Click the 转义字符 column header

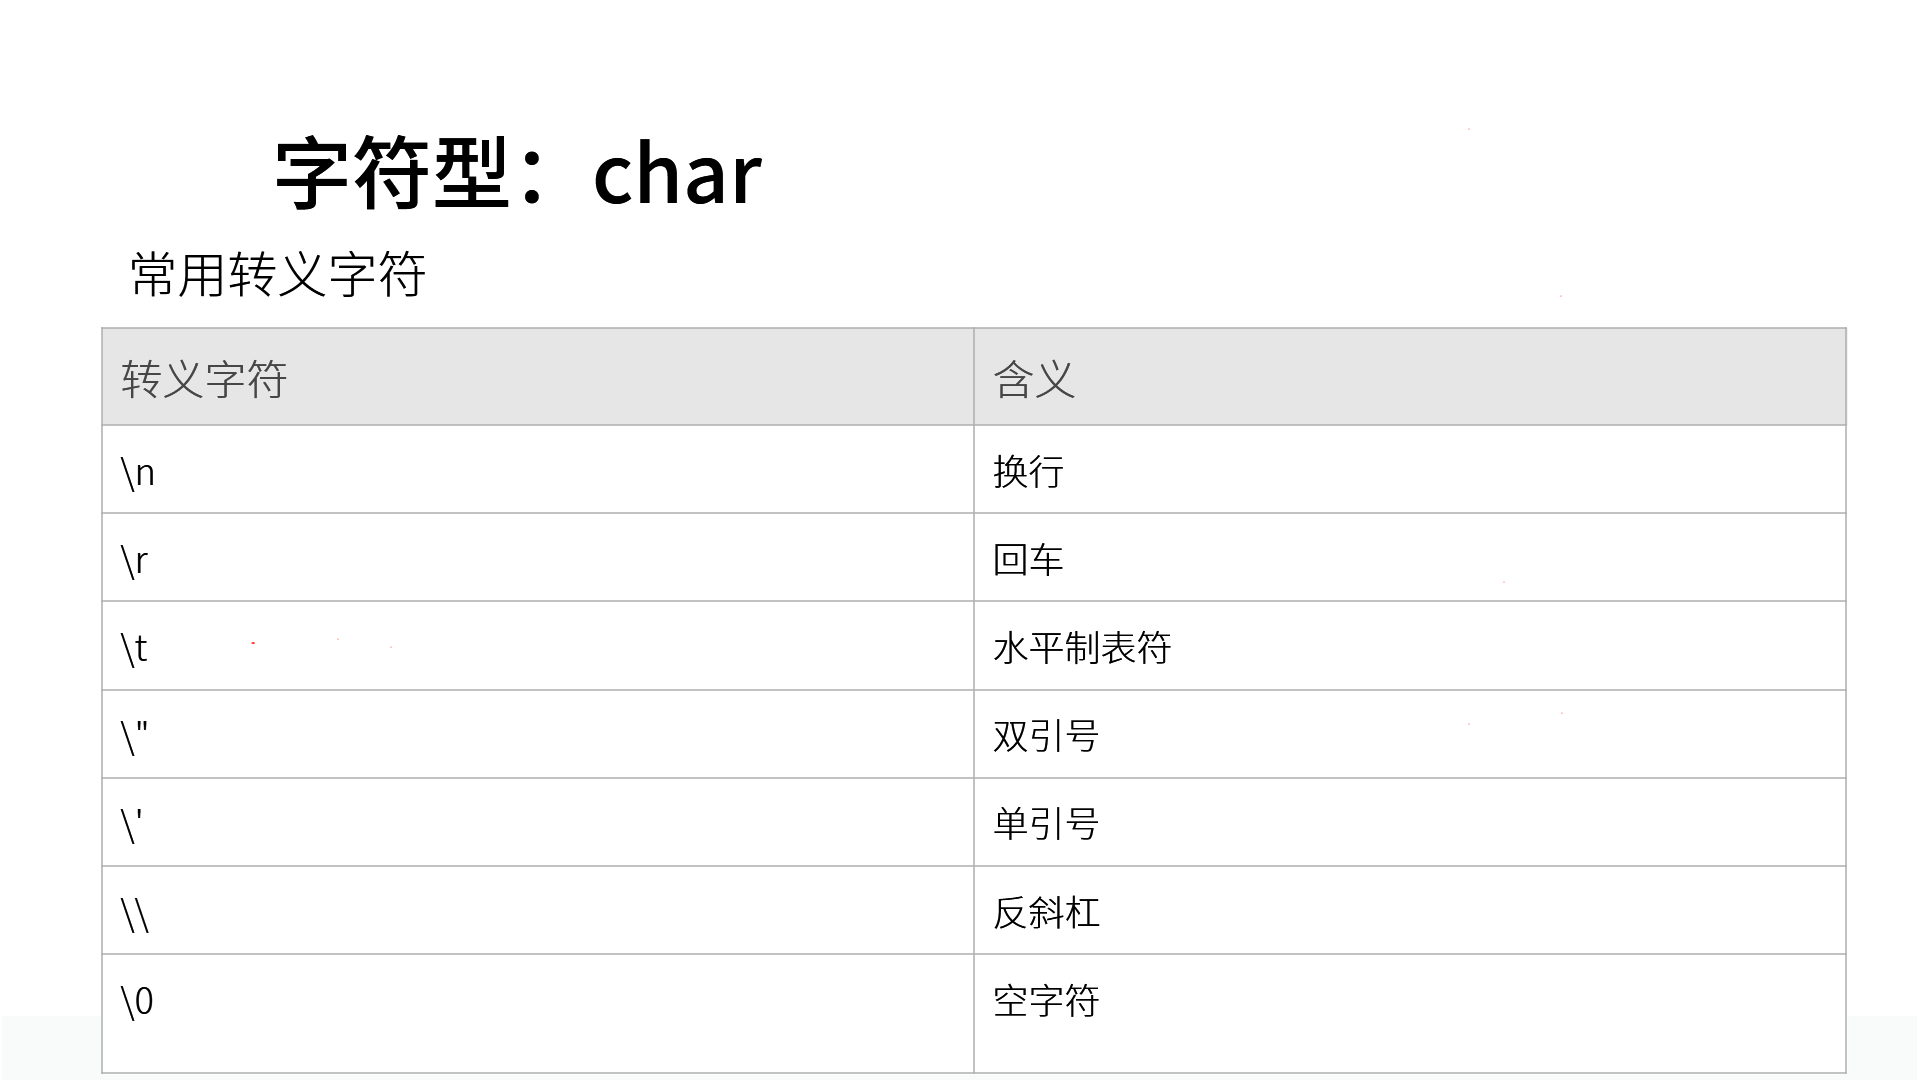point(538,377)
